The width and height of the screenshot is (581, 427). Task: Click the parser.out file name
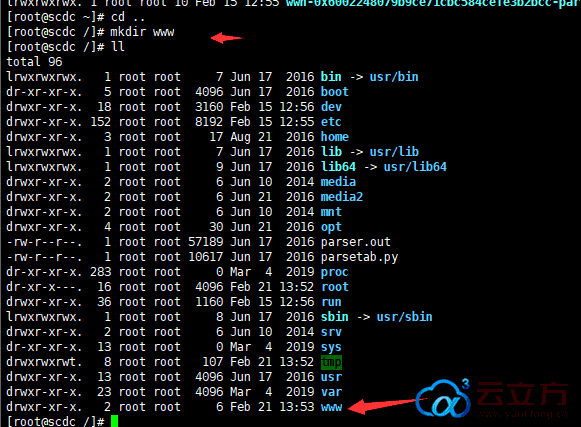click(x=356, y=242)
